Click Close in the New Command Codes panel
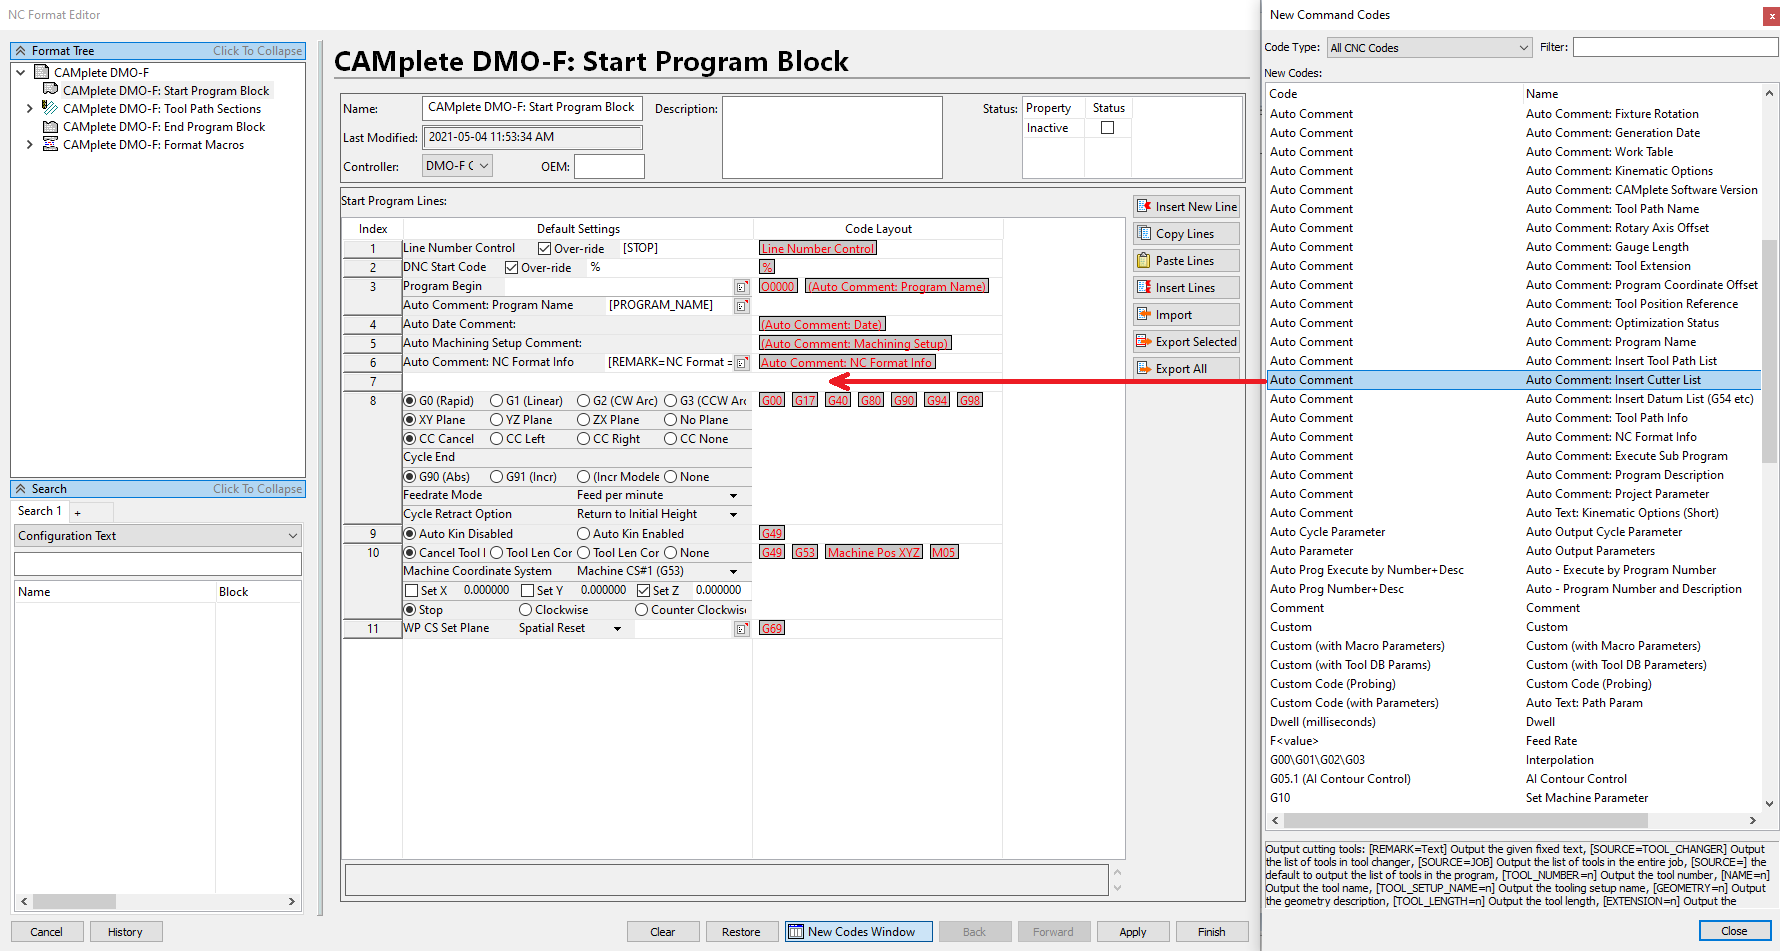 point(1734,931)
